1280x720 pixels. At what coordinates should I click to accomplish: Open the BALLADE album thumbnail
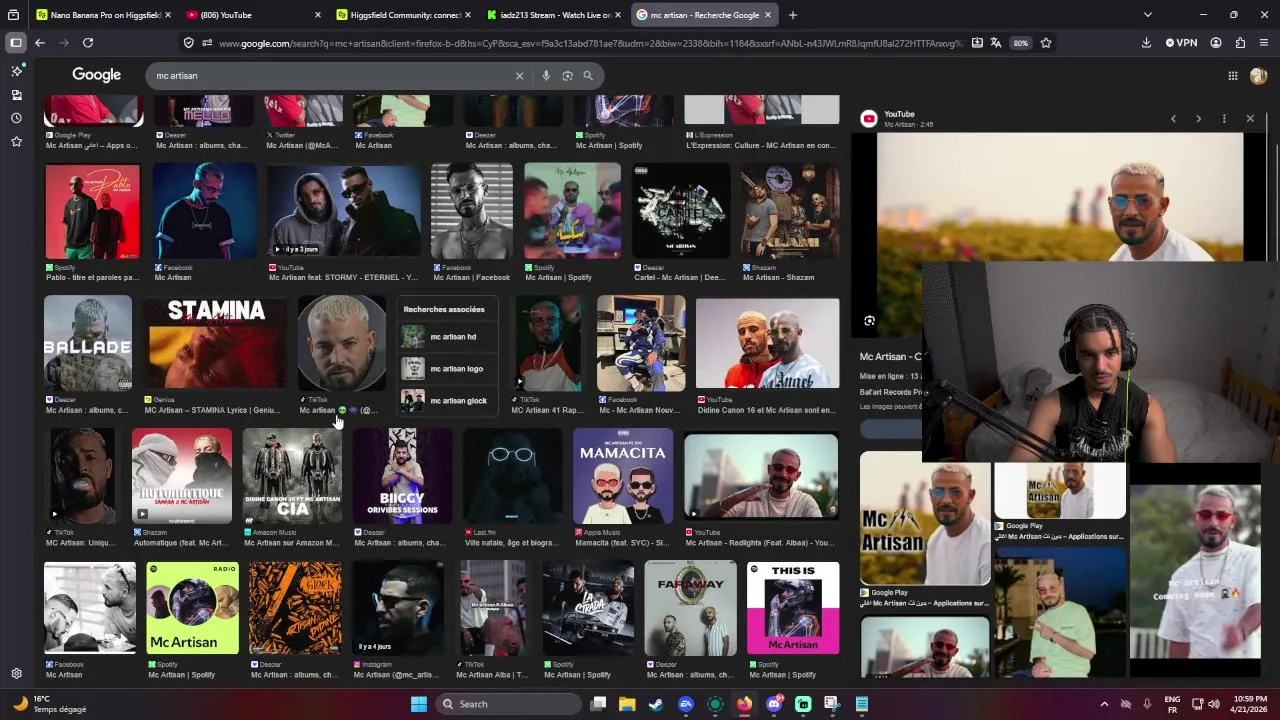[x=88, y=343]
